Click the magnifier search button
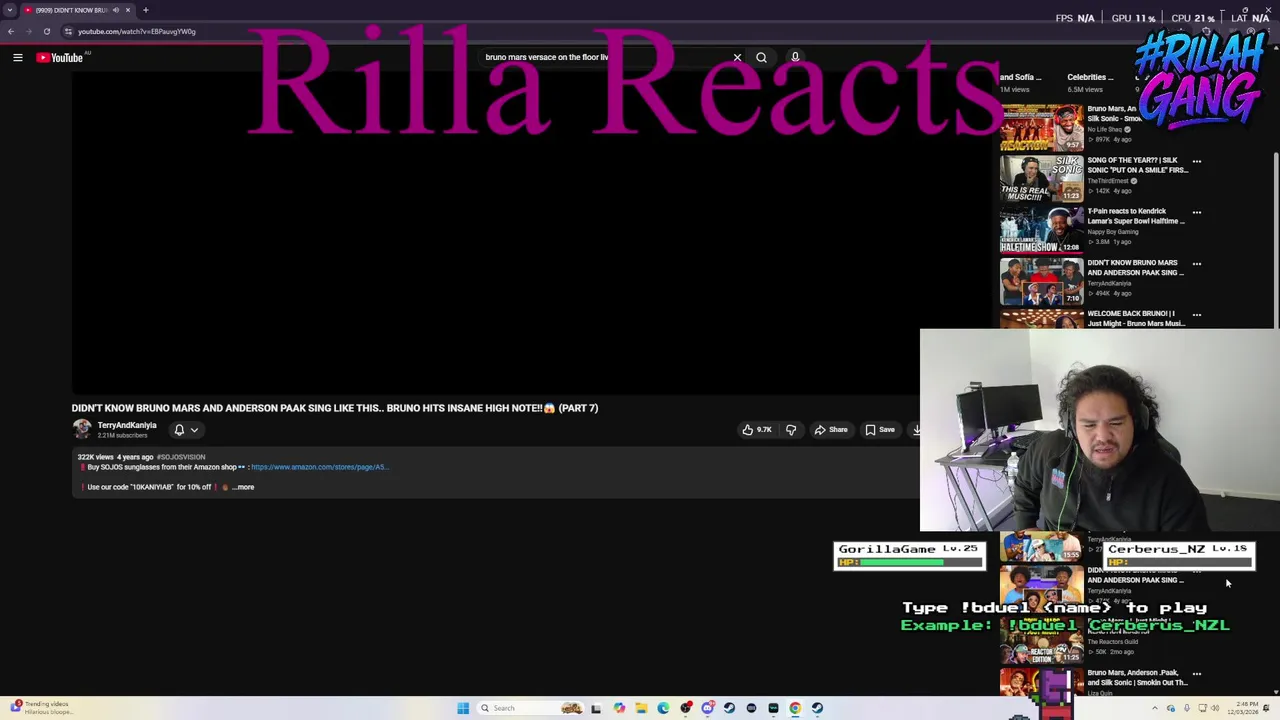 coord(761,57)
